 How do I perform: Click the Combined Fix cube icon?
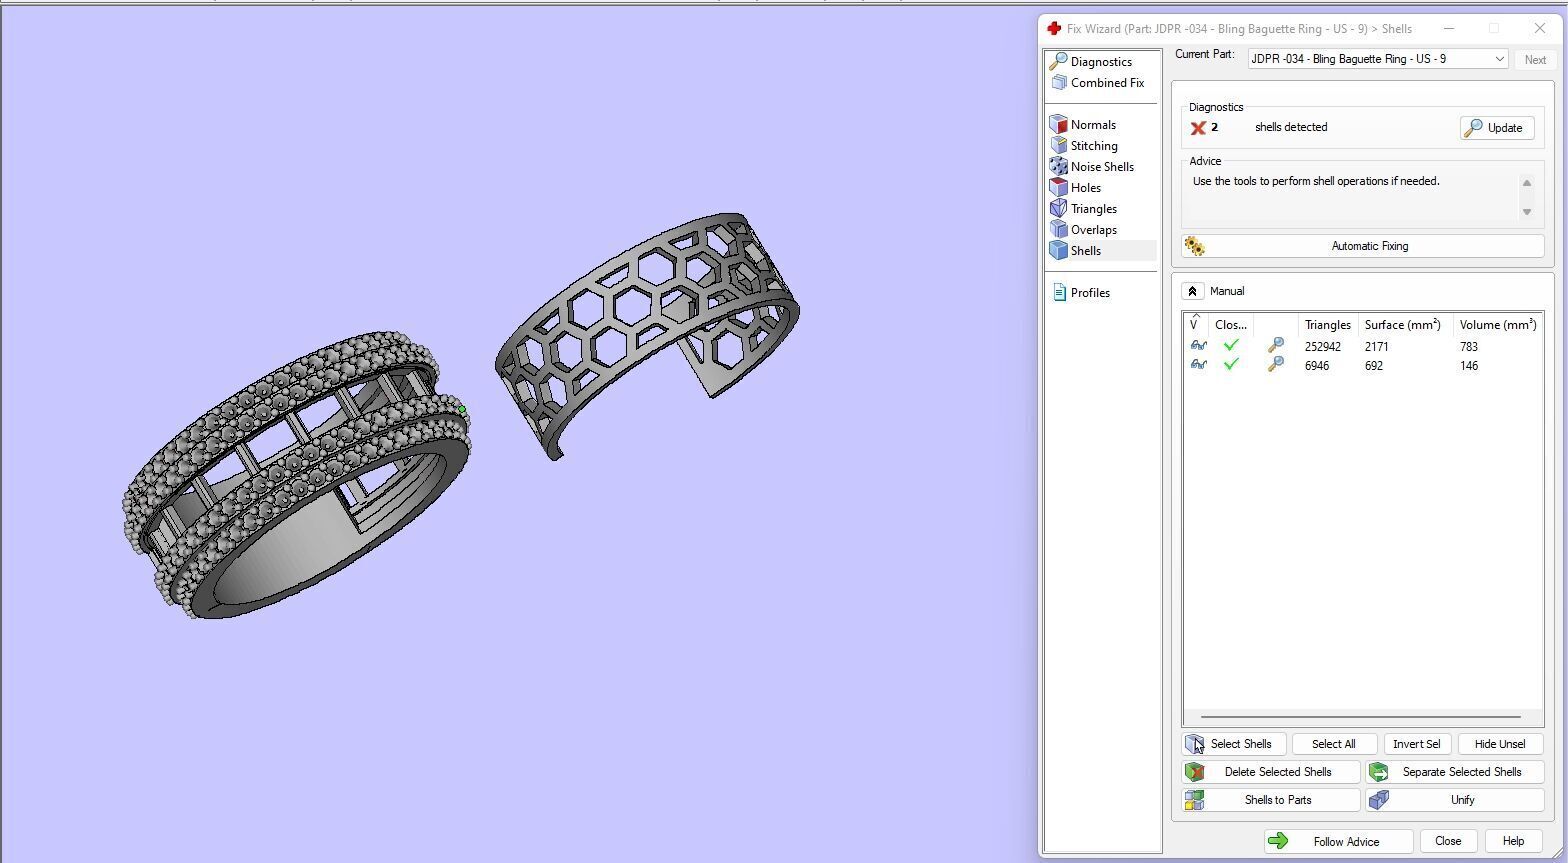[1059, 83]
